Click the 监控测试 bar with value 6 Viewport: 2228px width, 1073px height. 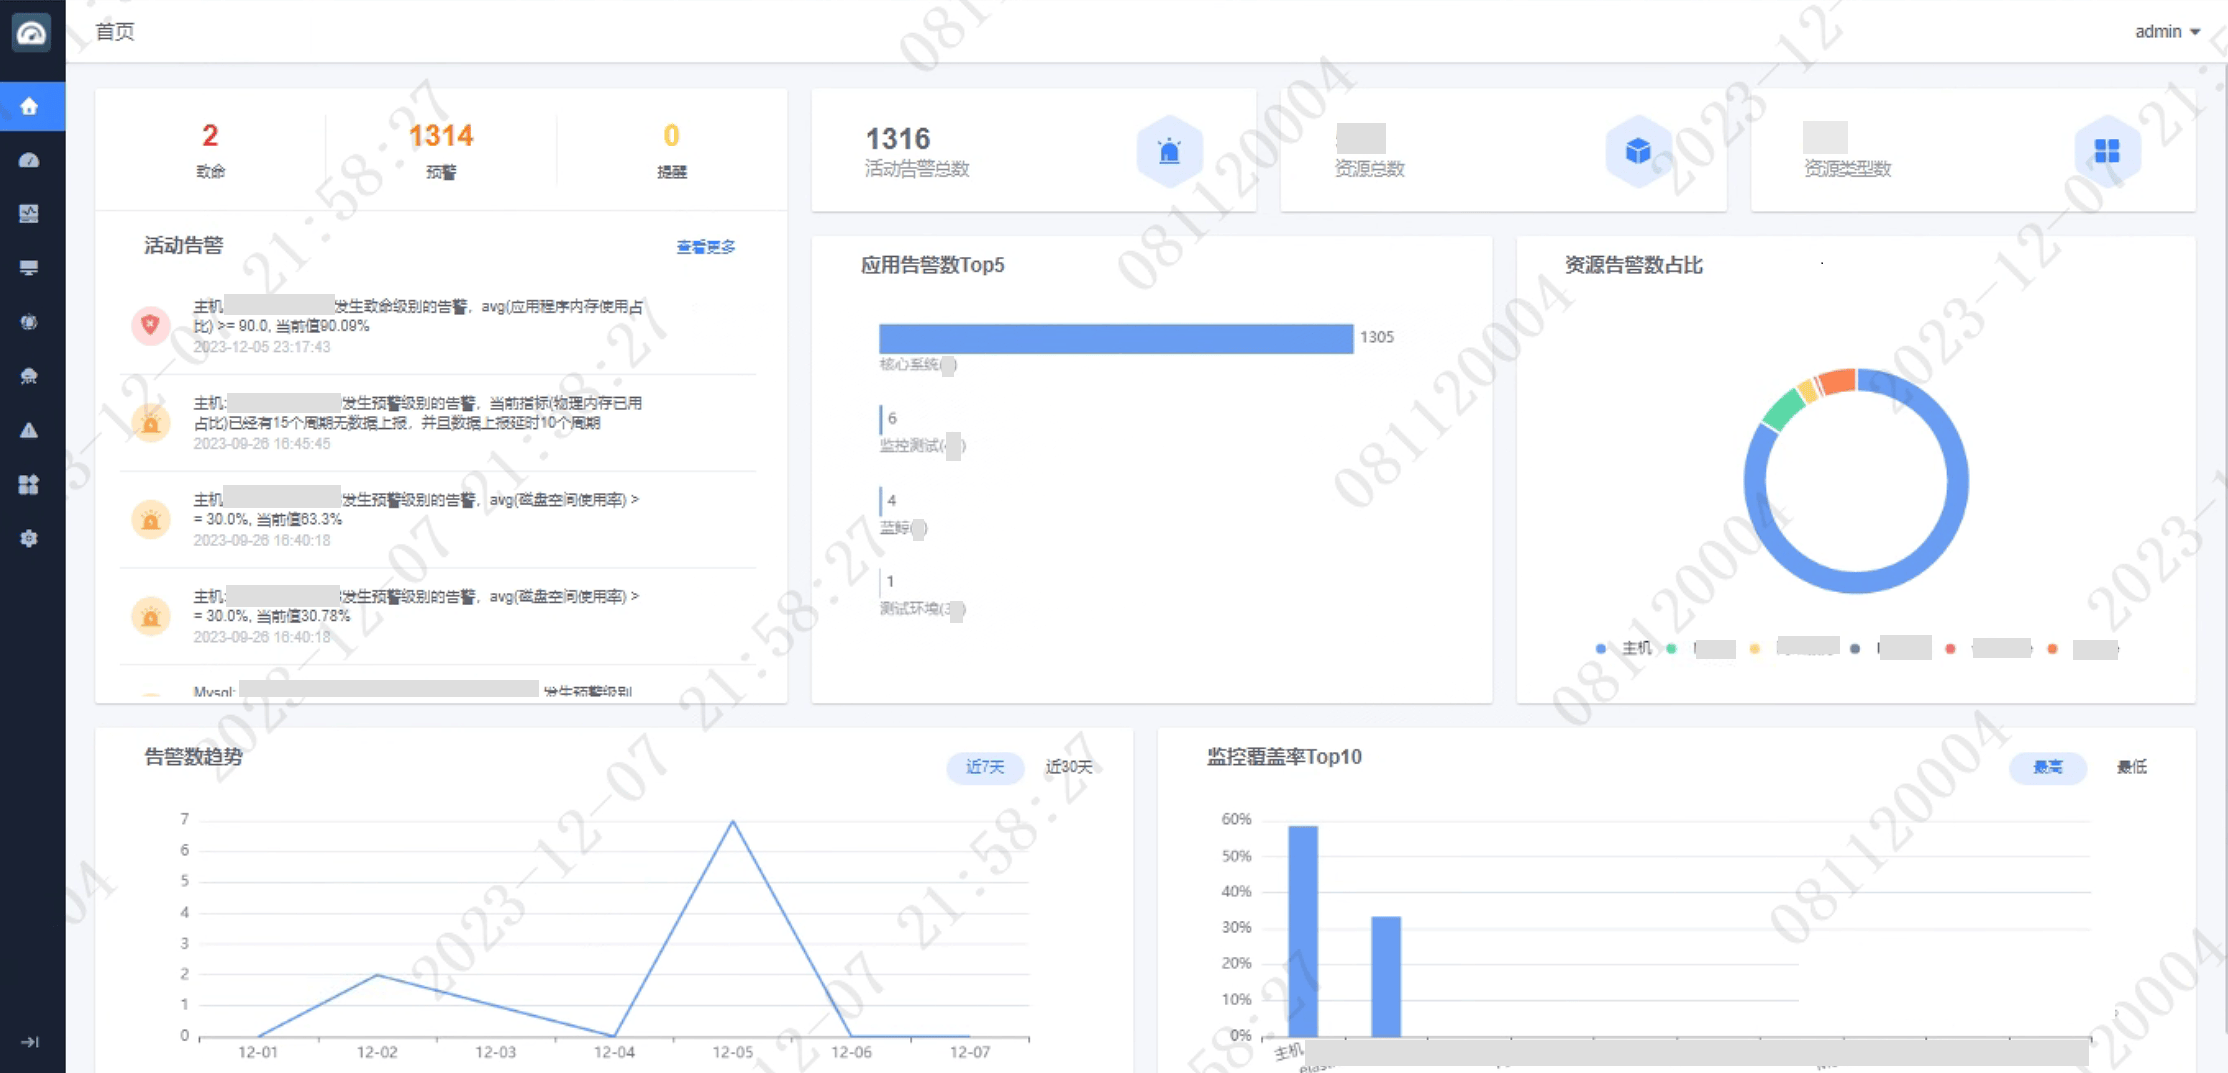(881, 419)
